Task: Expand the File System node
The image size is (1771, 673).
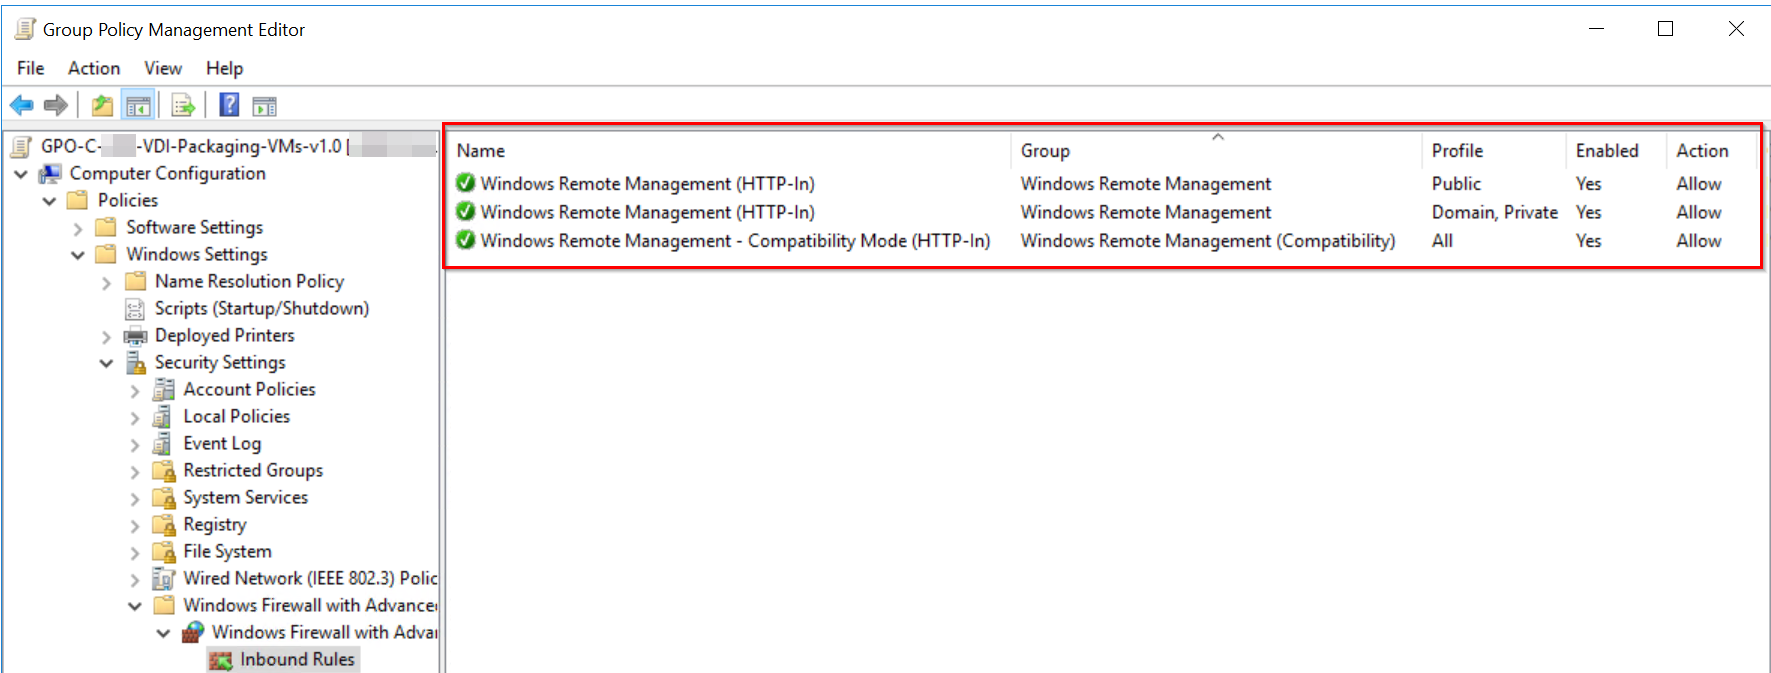Action: [x=135, y=553]
